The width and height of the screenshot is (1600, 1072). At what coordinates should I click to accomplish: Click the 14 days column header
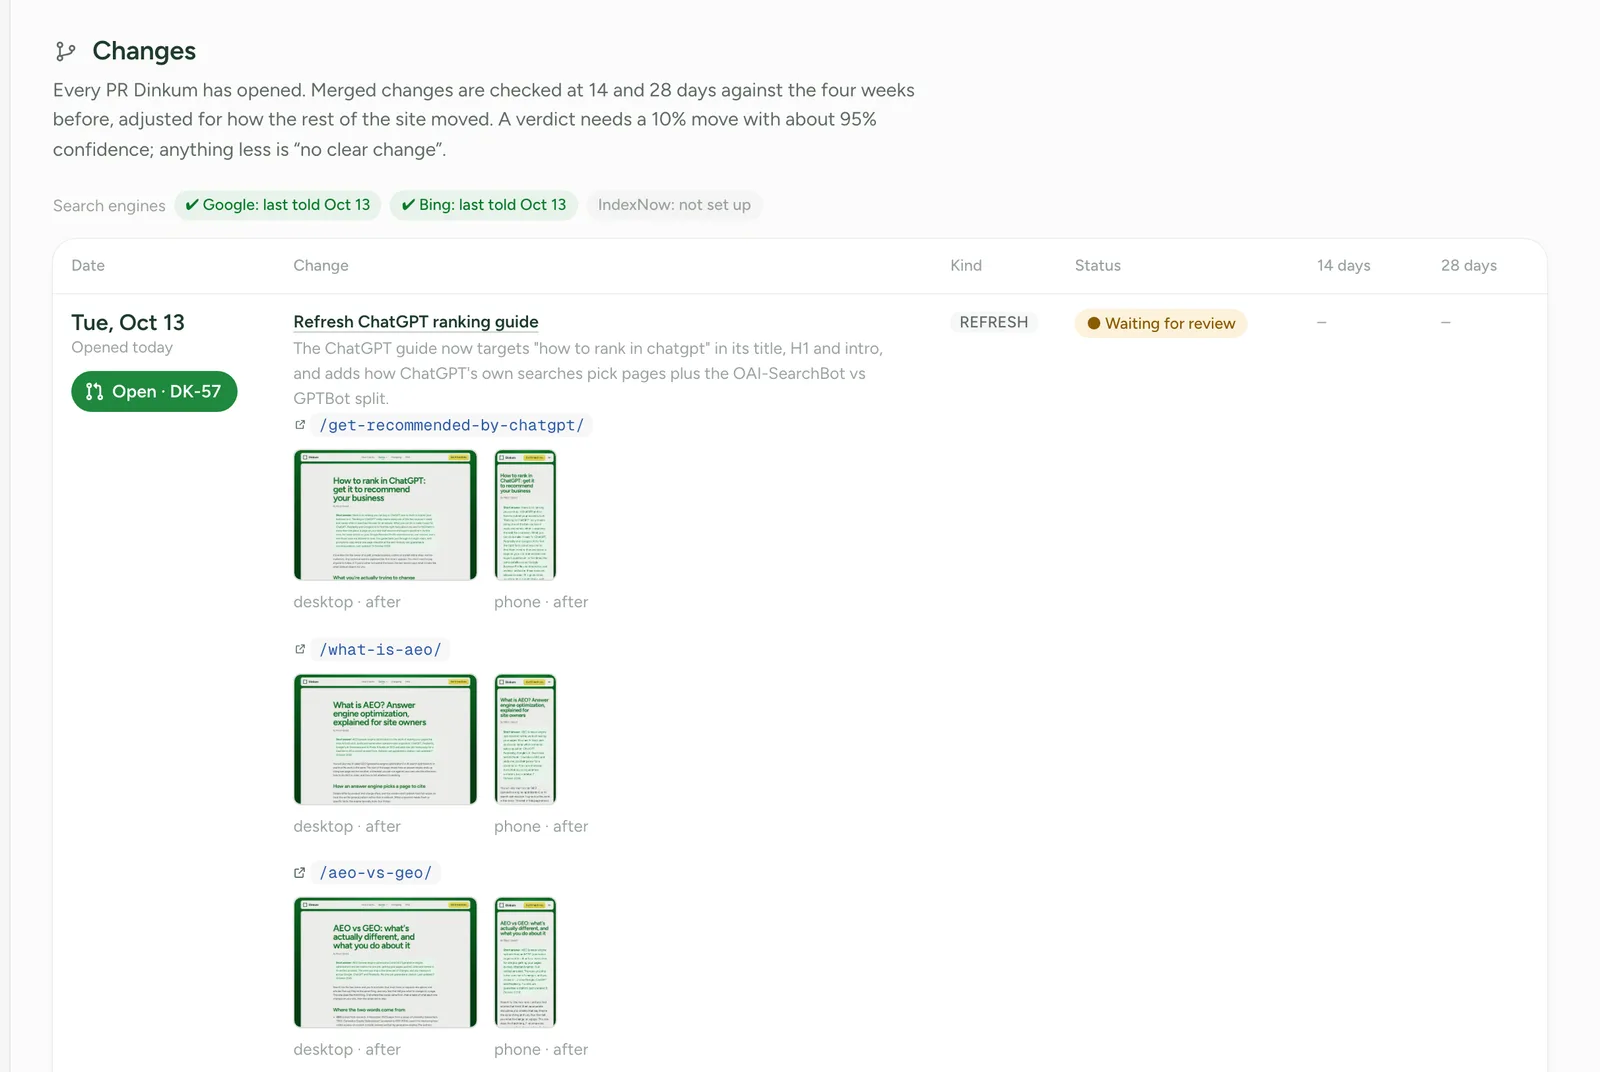pos(1344,265)
